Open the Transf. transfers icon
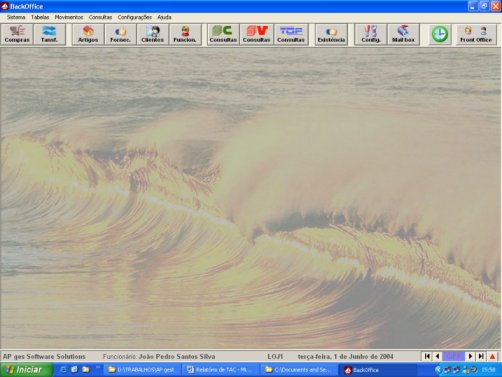502x377 pixels. click(x=49, y=34)
